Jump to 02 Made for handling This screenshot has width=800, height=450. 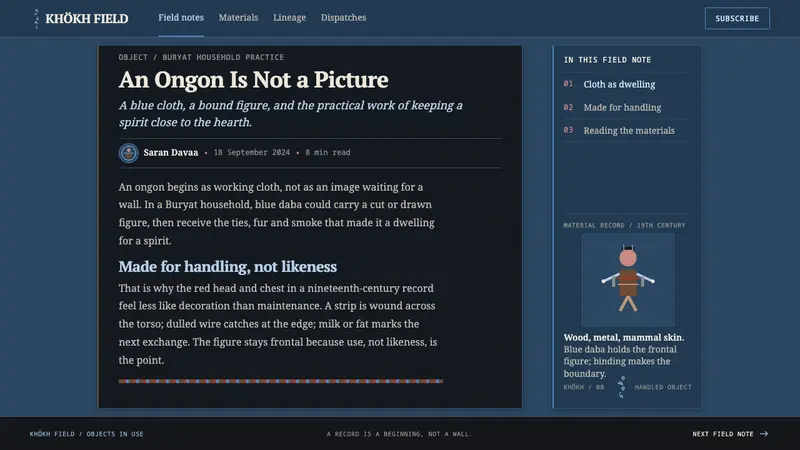coord(627,108)
